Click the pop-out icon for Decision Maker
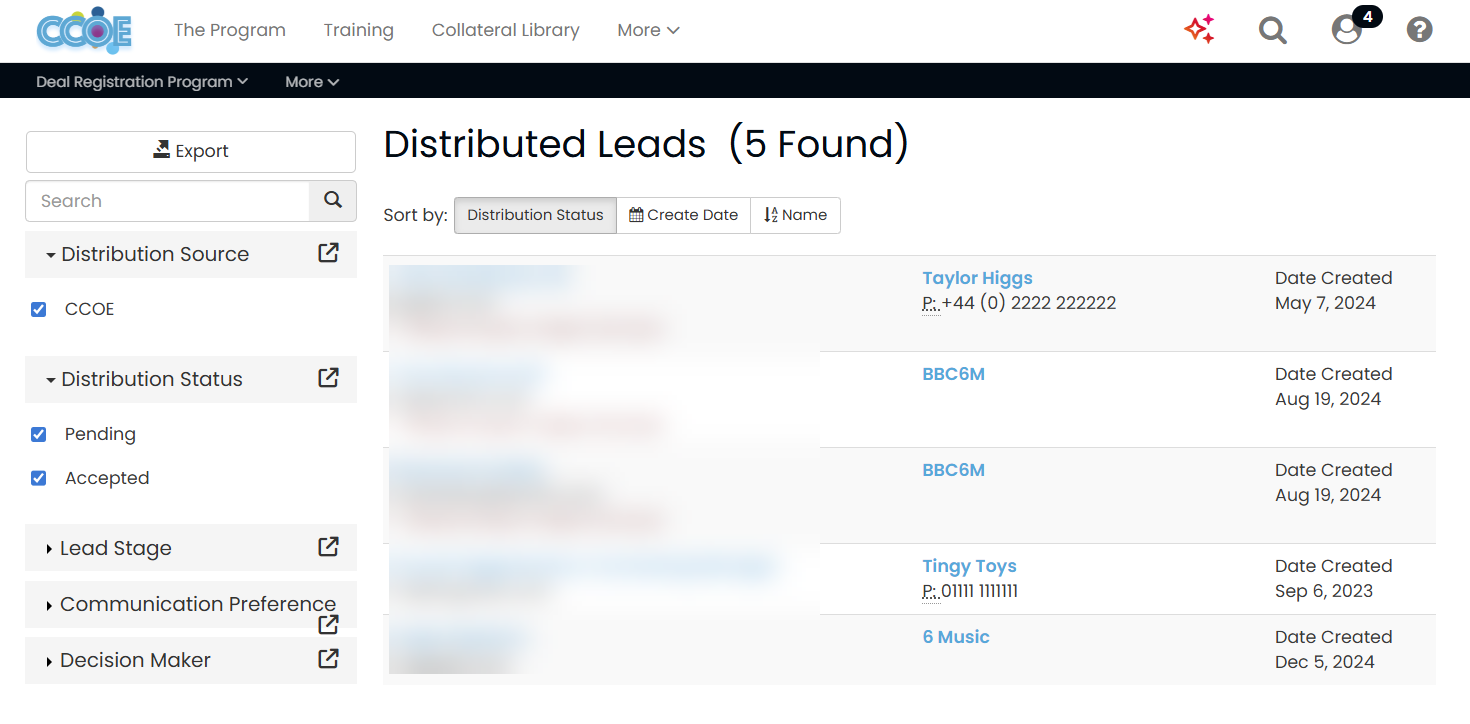Viewport: 1470px width, 724px height. 328,659
